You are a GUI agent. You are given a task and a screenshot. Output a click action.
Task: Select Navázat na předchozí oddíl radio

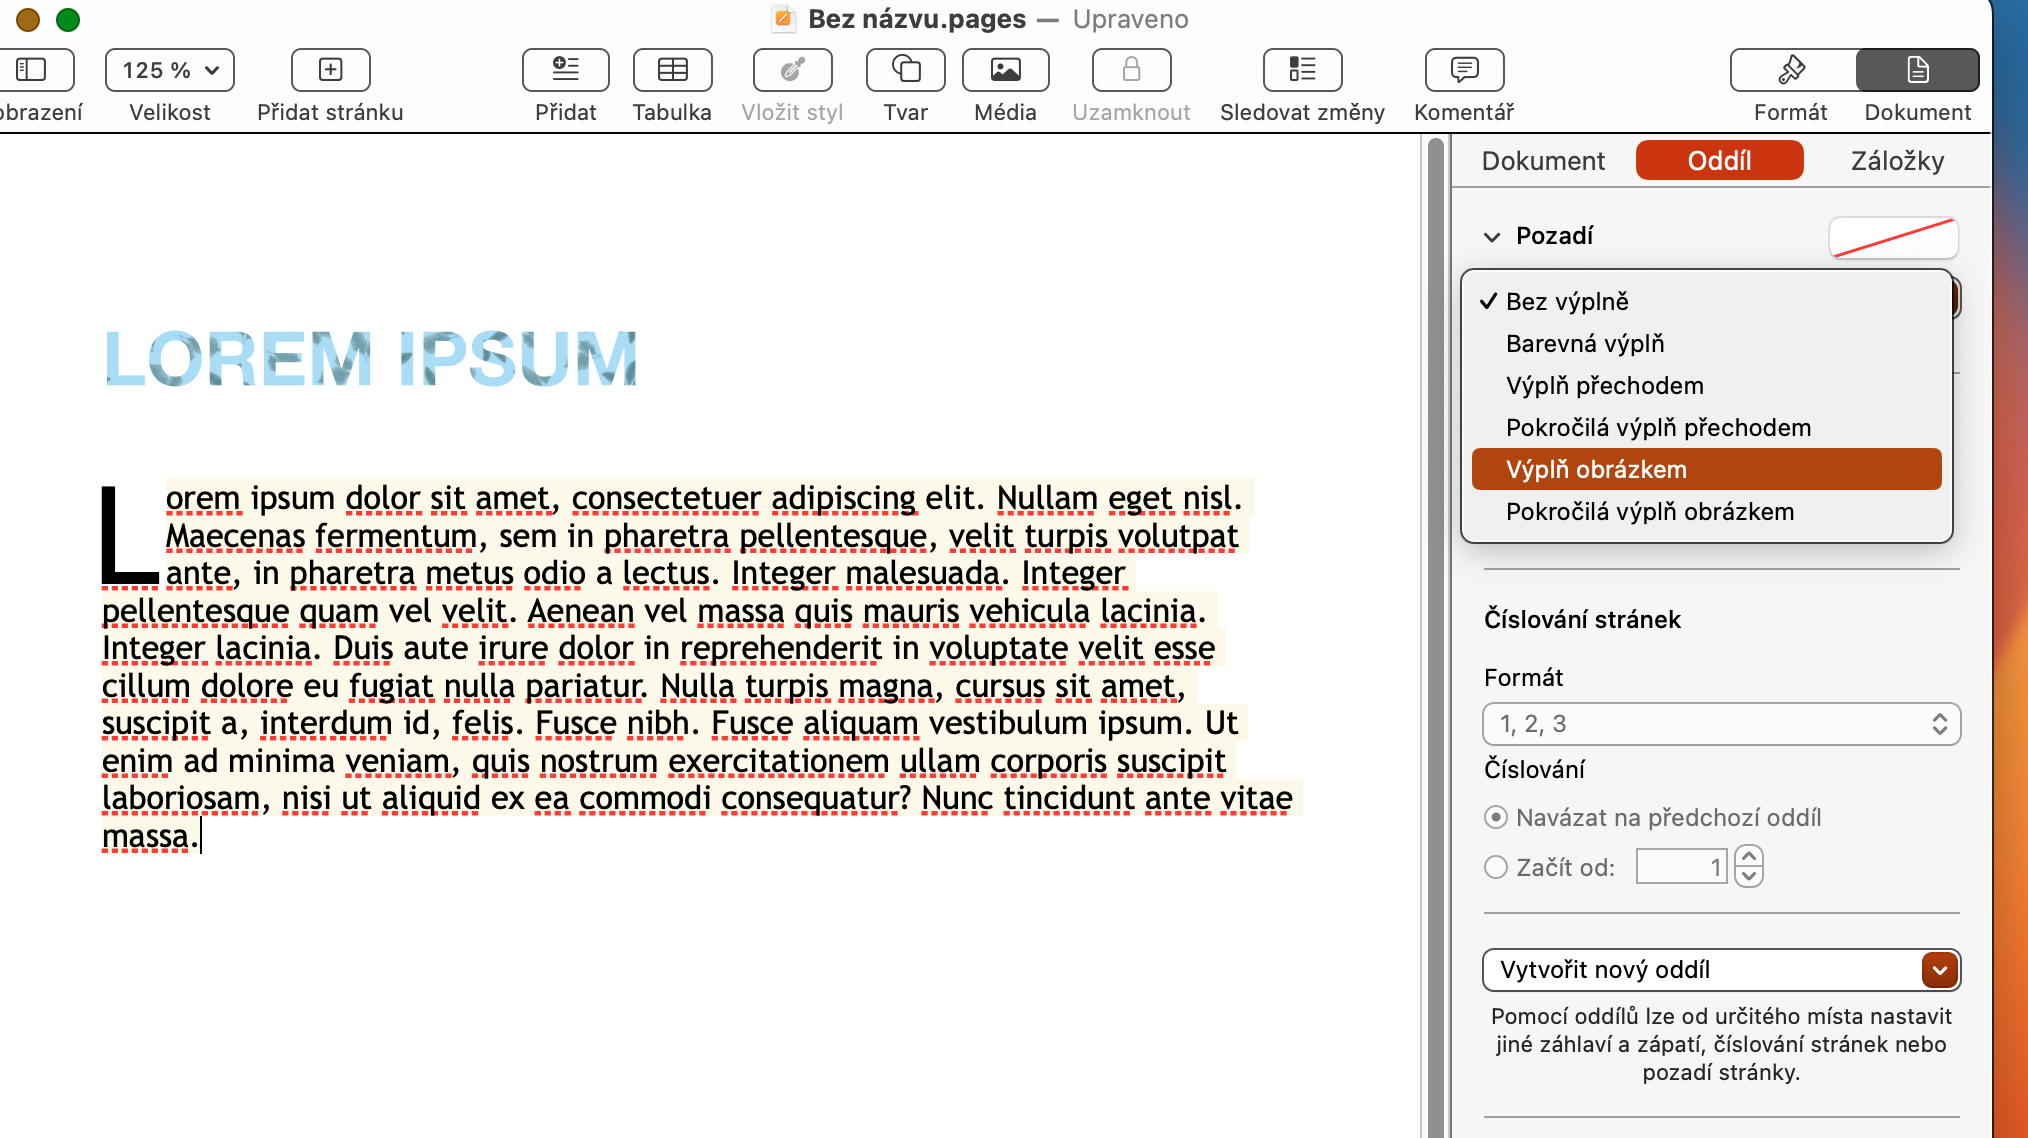point(1496,818)
